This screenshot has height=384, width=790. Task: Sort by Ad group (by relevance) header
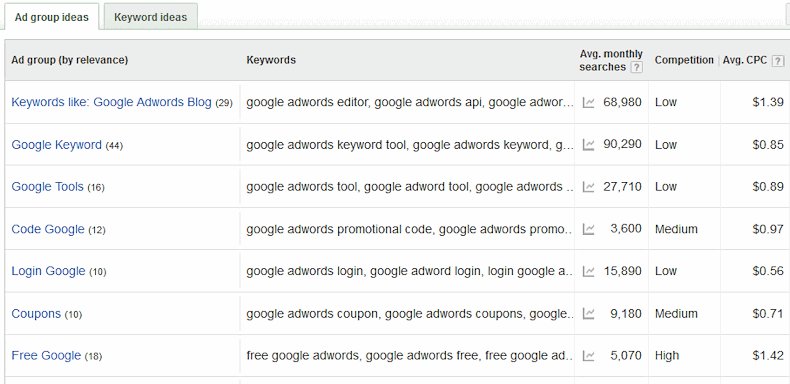70,60
